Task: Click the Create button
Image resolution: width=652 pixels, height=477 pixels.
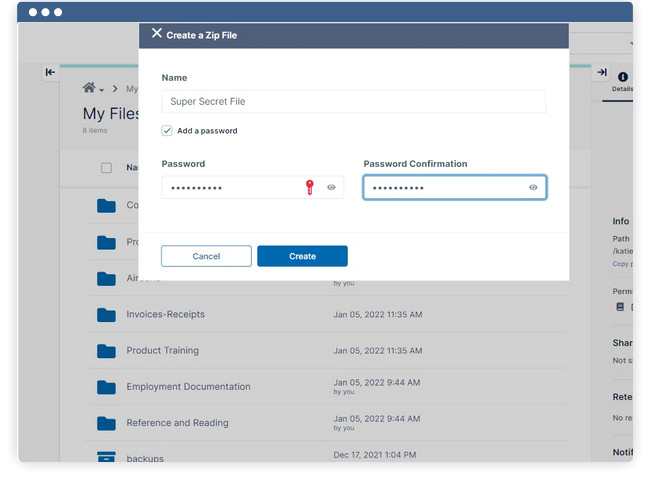Action: [x=302, y=256]
